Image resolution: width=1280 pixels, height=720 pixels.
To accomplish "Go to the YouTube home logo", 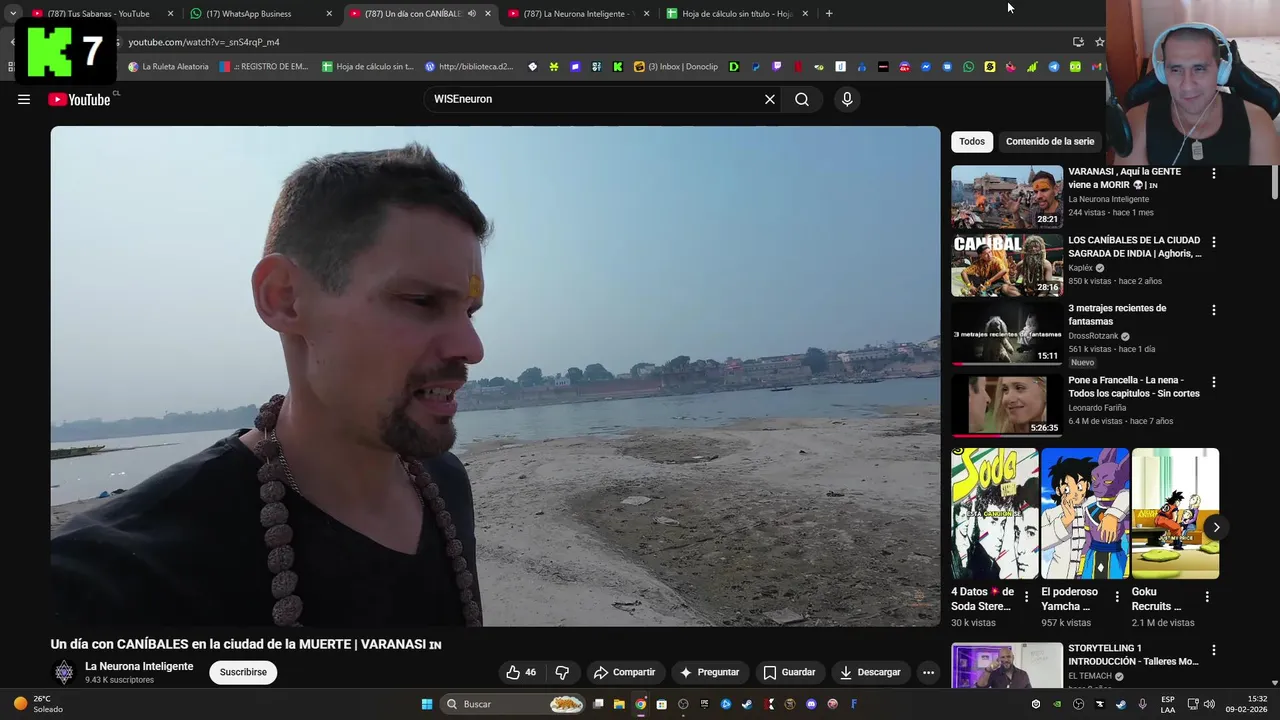I will pos(79,99).
